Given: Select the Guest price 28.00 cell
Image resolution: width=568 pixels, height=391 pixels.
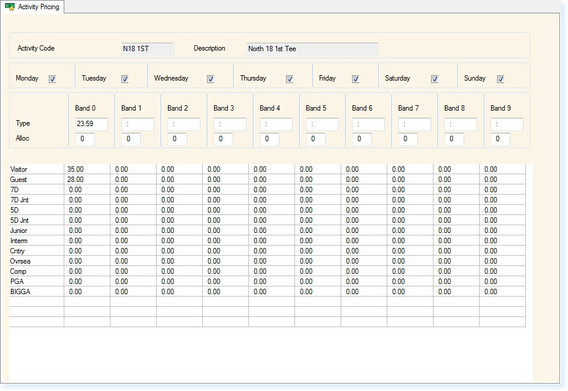Looking at the screenshot, I should pos(87,179).
